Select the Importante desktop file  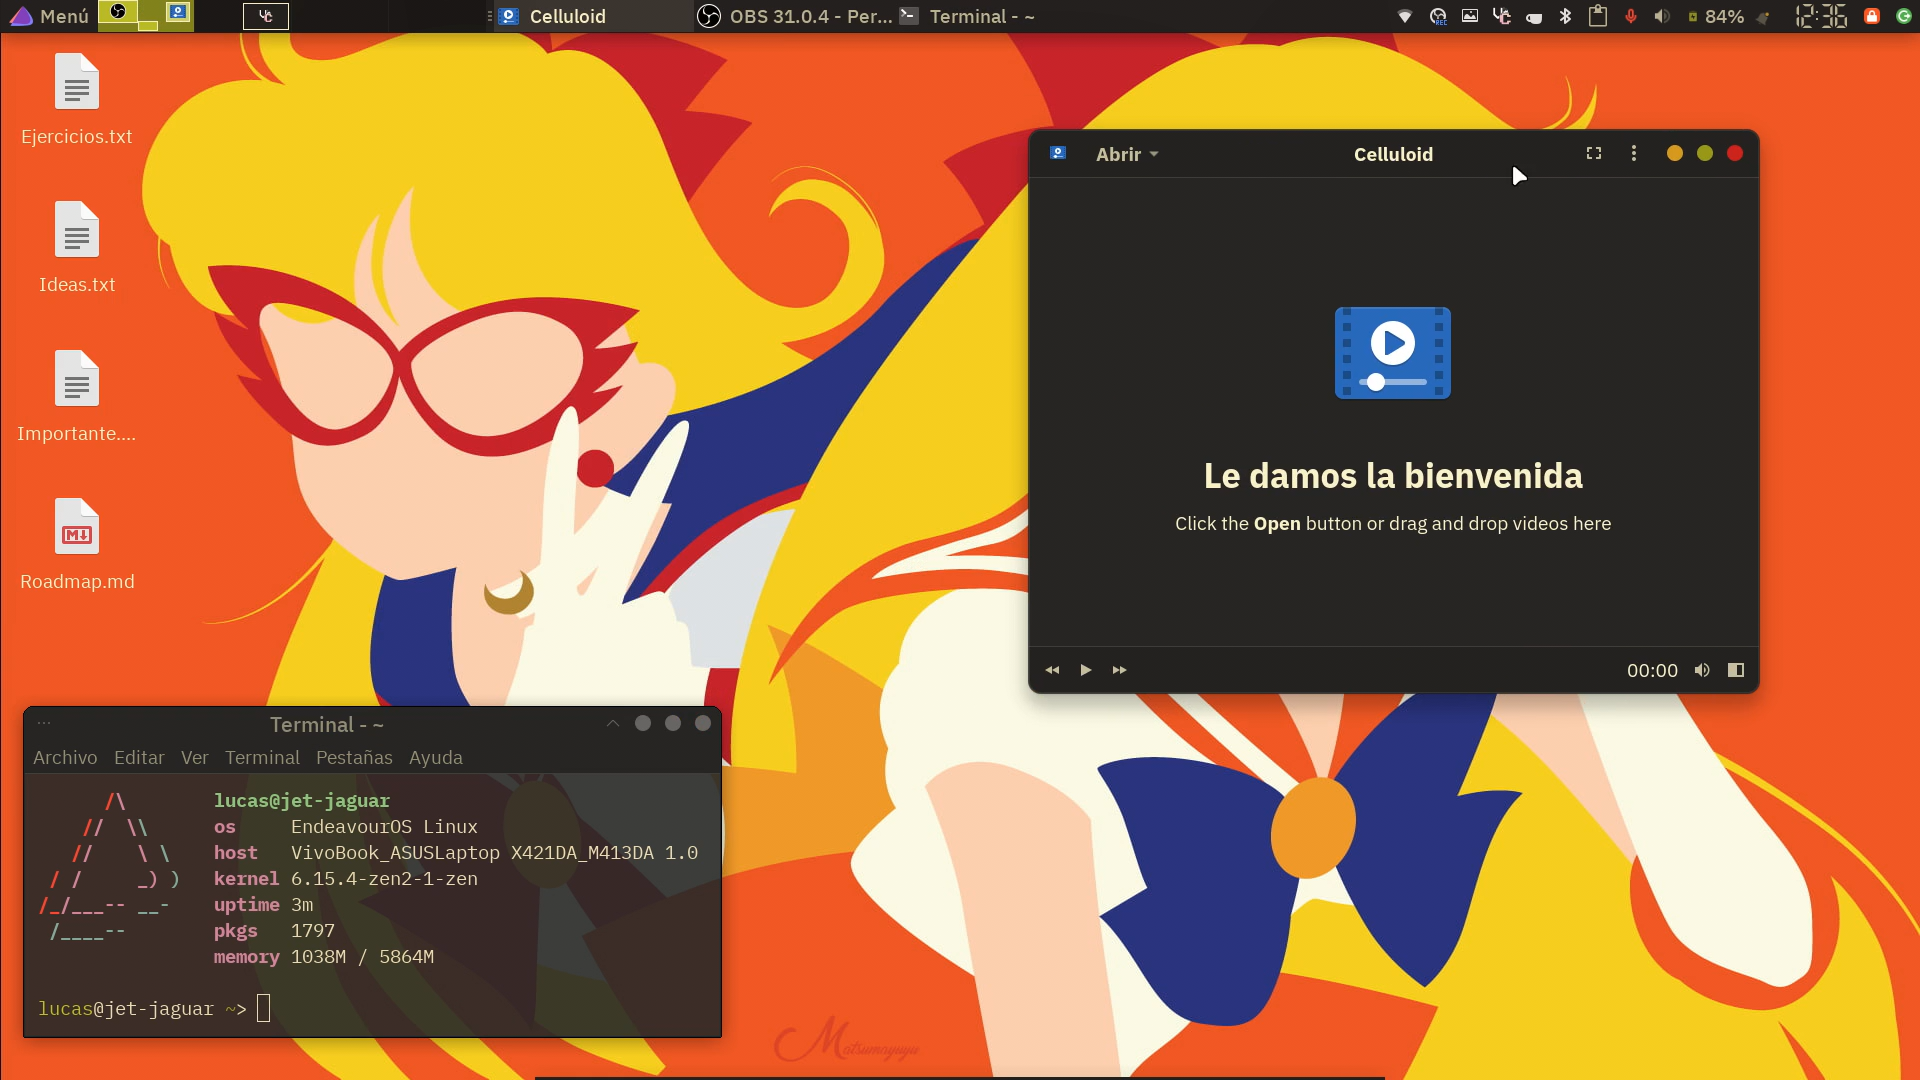(76, 397)
